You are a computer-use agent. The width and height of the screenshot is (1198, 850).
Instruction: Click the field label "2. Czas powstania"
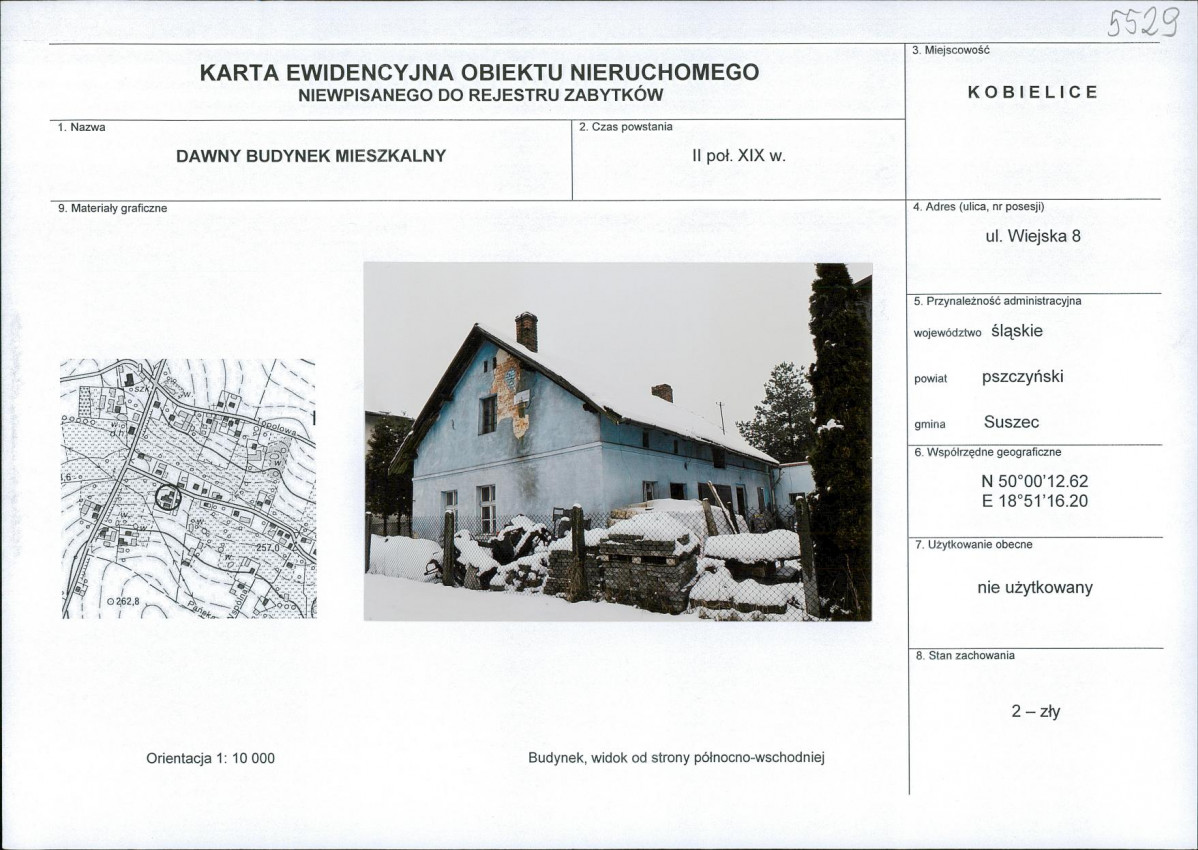[x=626, y=127]
